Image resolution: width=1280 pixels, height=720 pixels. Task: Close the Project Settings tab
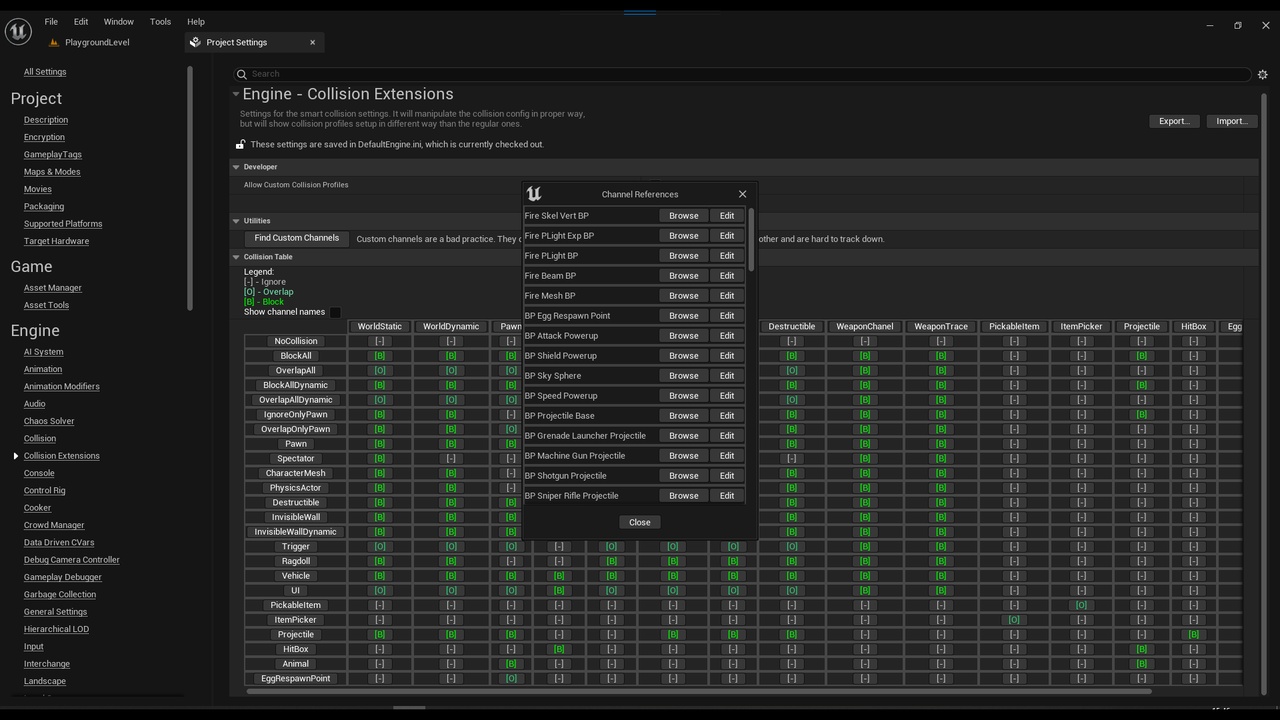point(312,42)
